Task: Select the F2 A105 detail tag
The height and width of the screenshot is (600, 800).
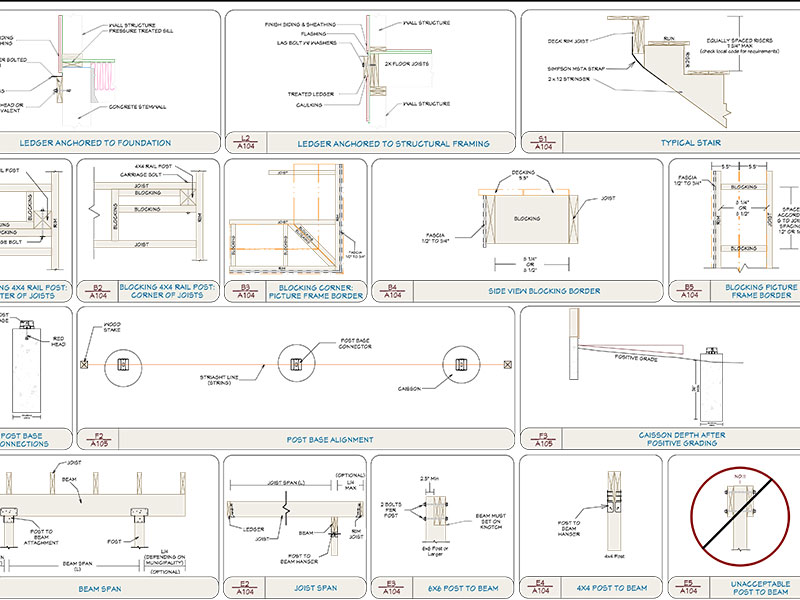Action: point(98,440)
